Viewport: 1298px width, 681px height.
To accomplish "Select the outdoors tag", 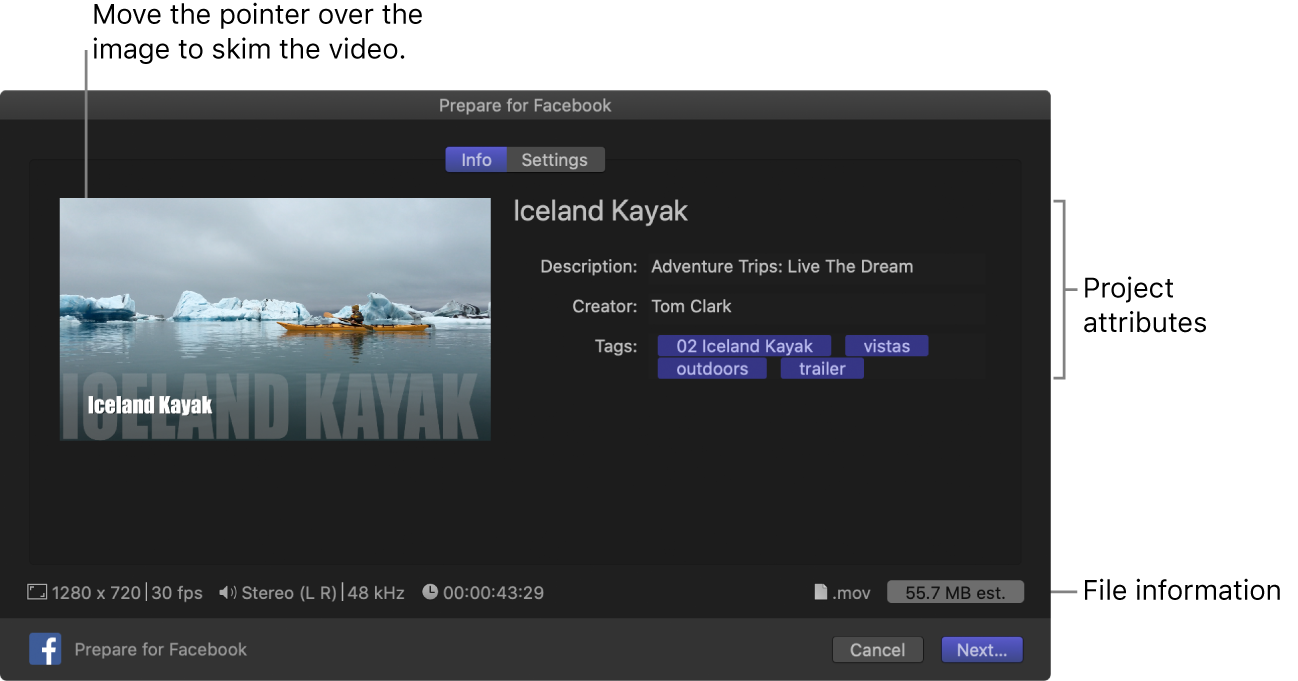I will [x=712, y=369].
